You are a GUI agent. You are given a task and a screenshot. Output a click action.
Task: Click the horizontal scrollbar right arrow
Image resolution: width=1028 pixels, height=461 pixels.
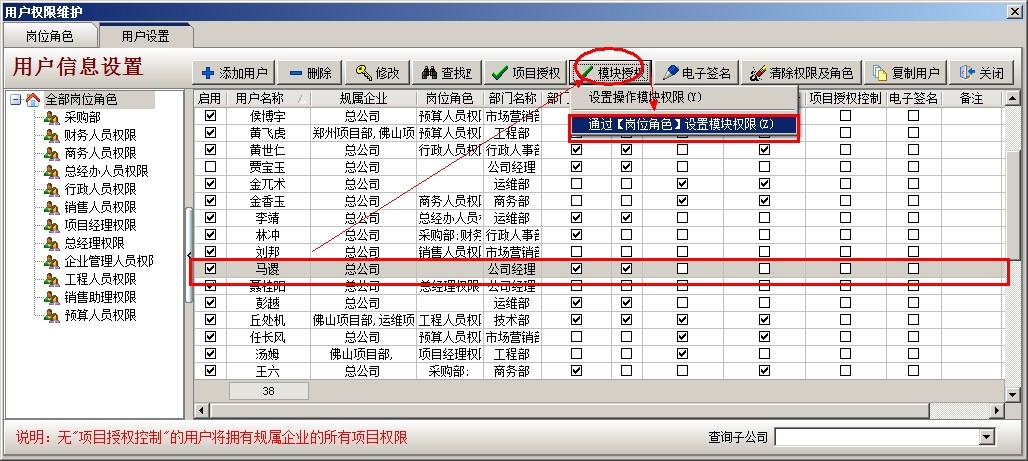pyautogui.click(x=1001, y=411)
